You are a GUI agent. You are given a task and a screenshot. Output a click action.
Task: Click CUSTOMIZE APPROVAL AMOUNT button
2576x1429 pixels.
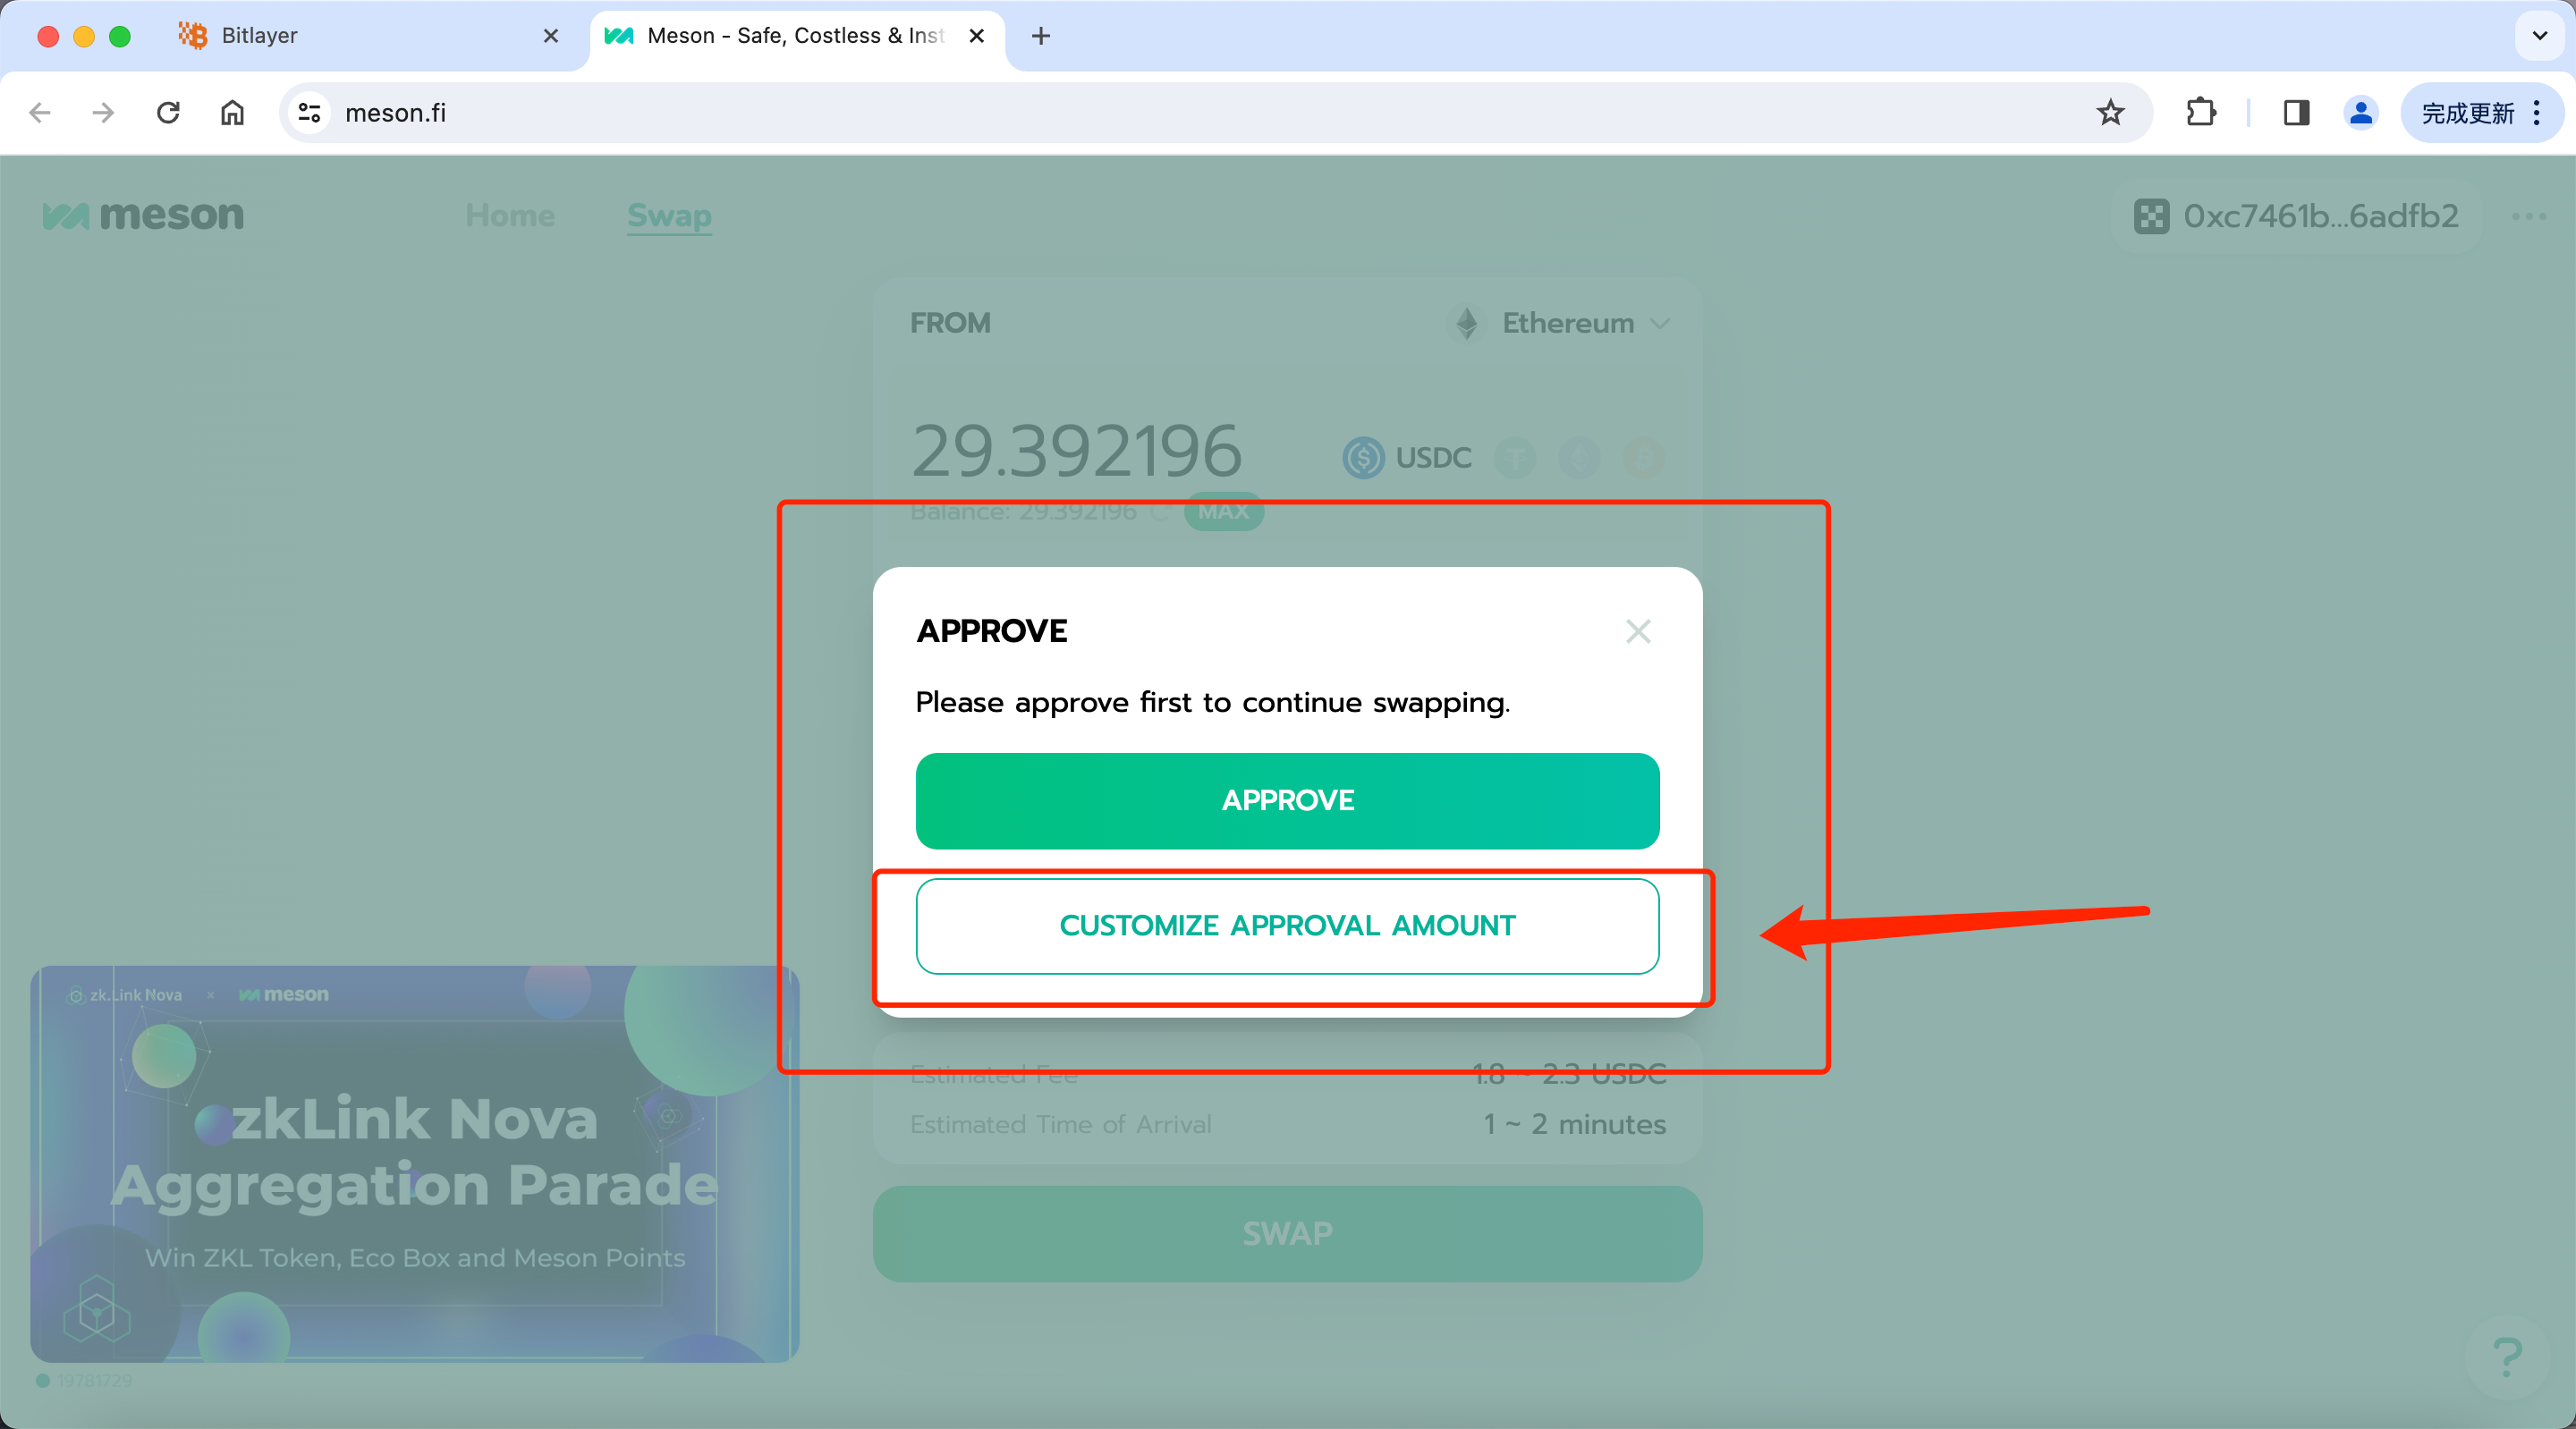point(1287,926)
